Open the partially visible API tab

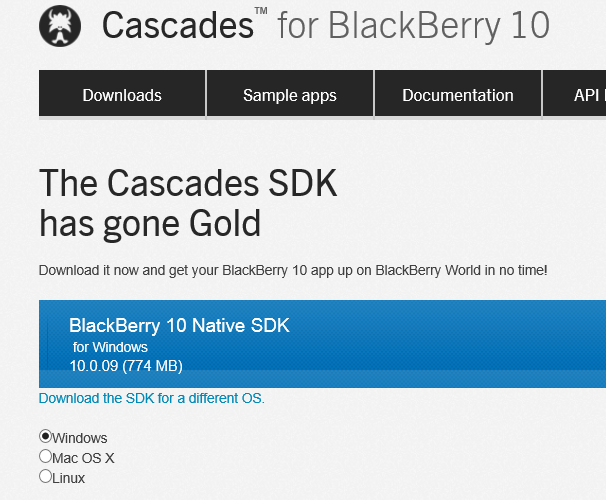[575, 93]
